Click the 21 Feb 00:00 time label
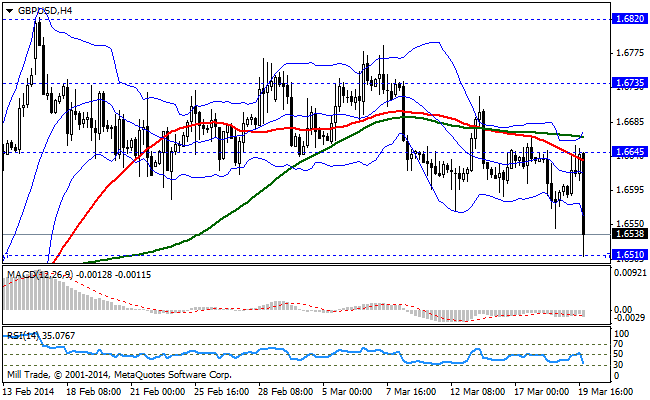This screenshot has width=650, height=400. pyautogui.click(x=158, y=392)
